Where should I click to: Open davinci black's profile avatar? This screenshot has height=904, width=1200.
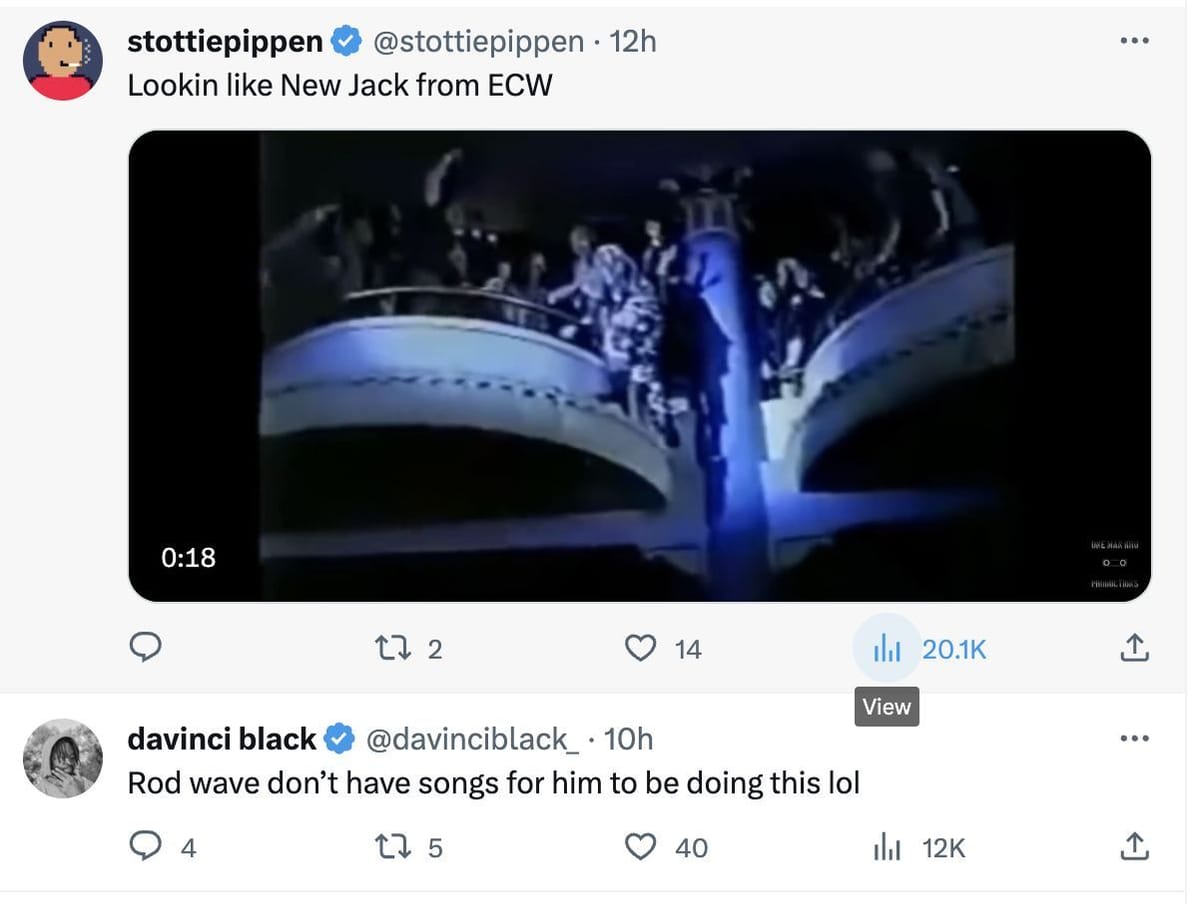point(63,758)
